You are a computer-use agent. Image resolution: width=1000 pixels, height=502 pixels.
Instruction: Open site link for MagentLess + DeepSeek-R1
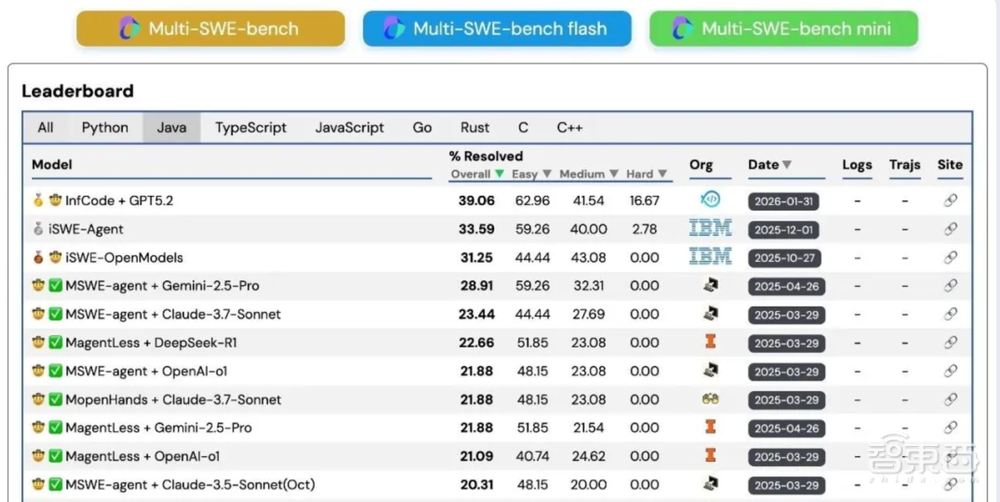(x=950, y=343)
